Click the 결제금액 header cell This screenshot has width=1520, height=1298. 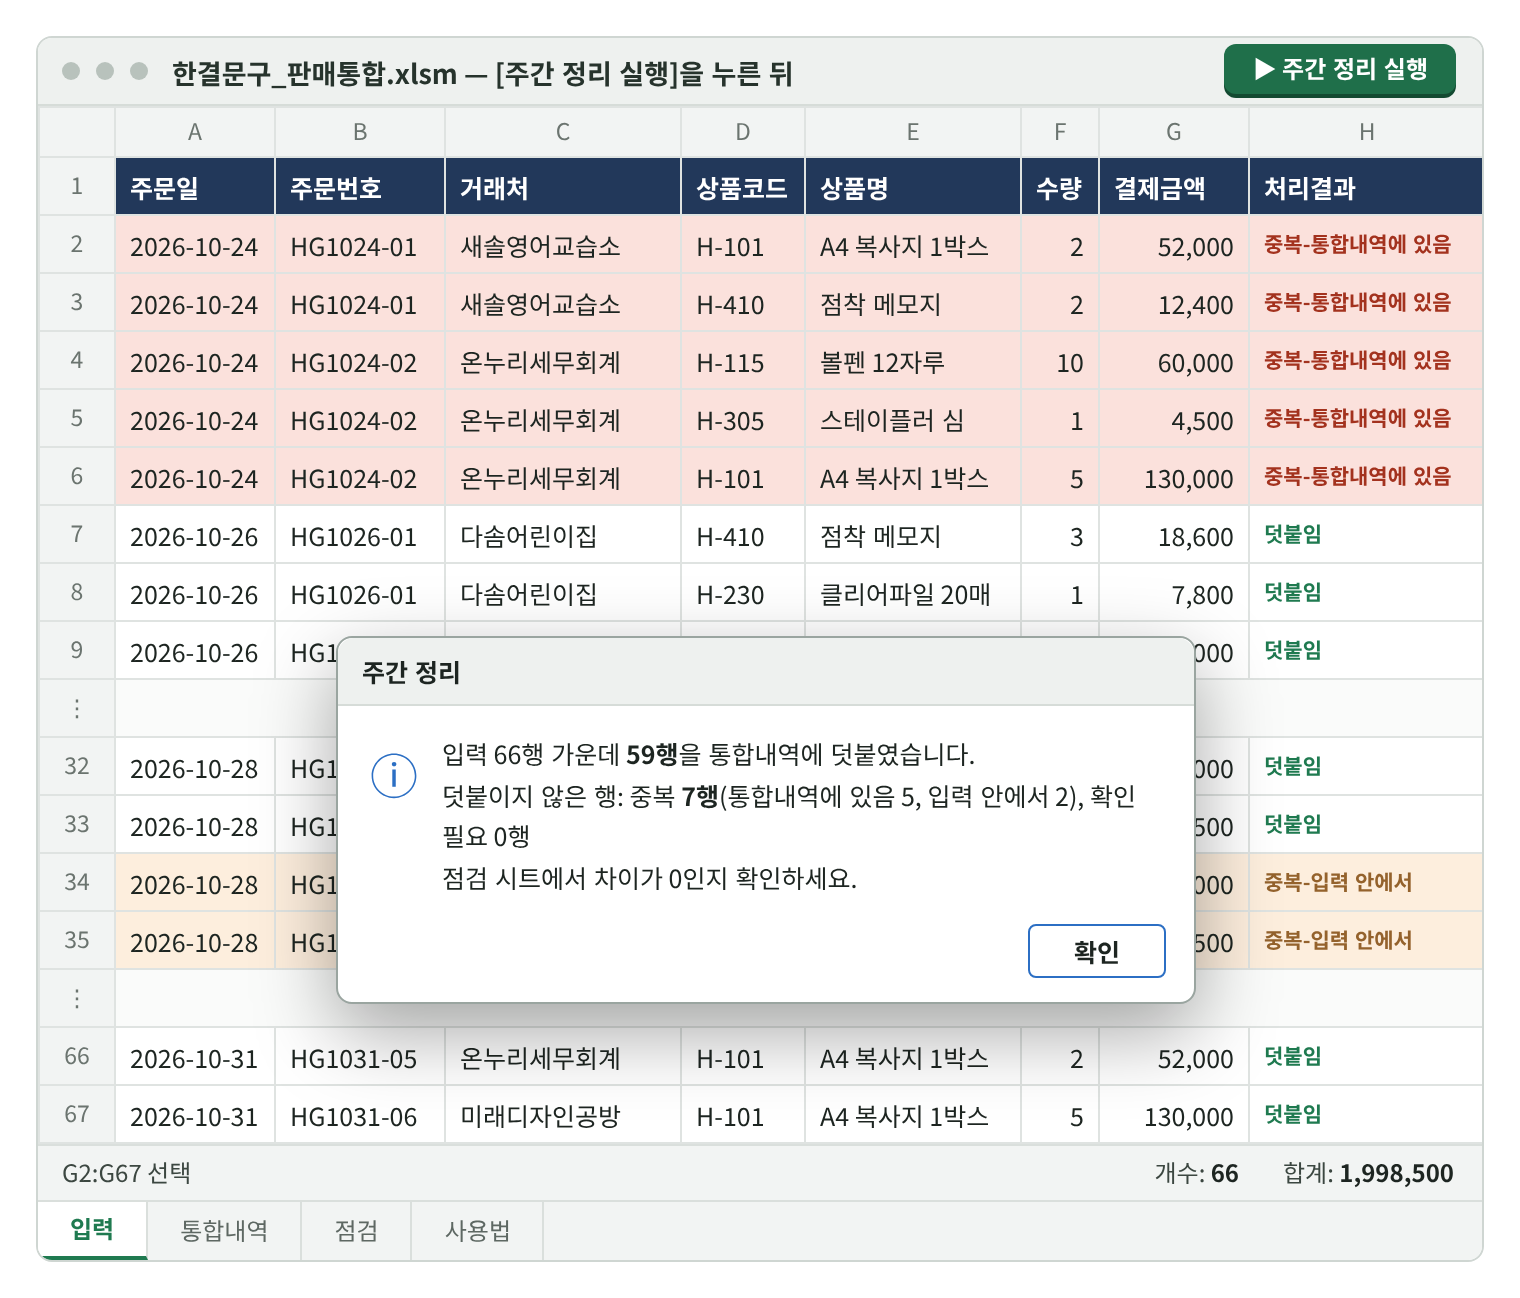tap(1174, 187)
